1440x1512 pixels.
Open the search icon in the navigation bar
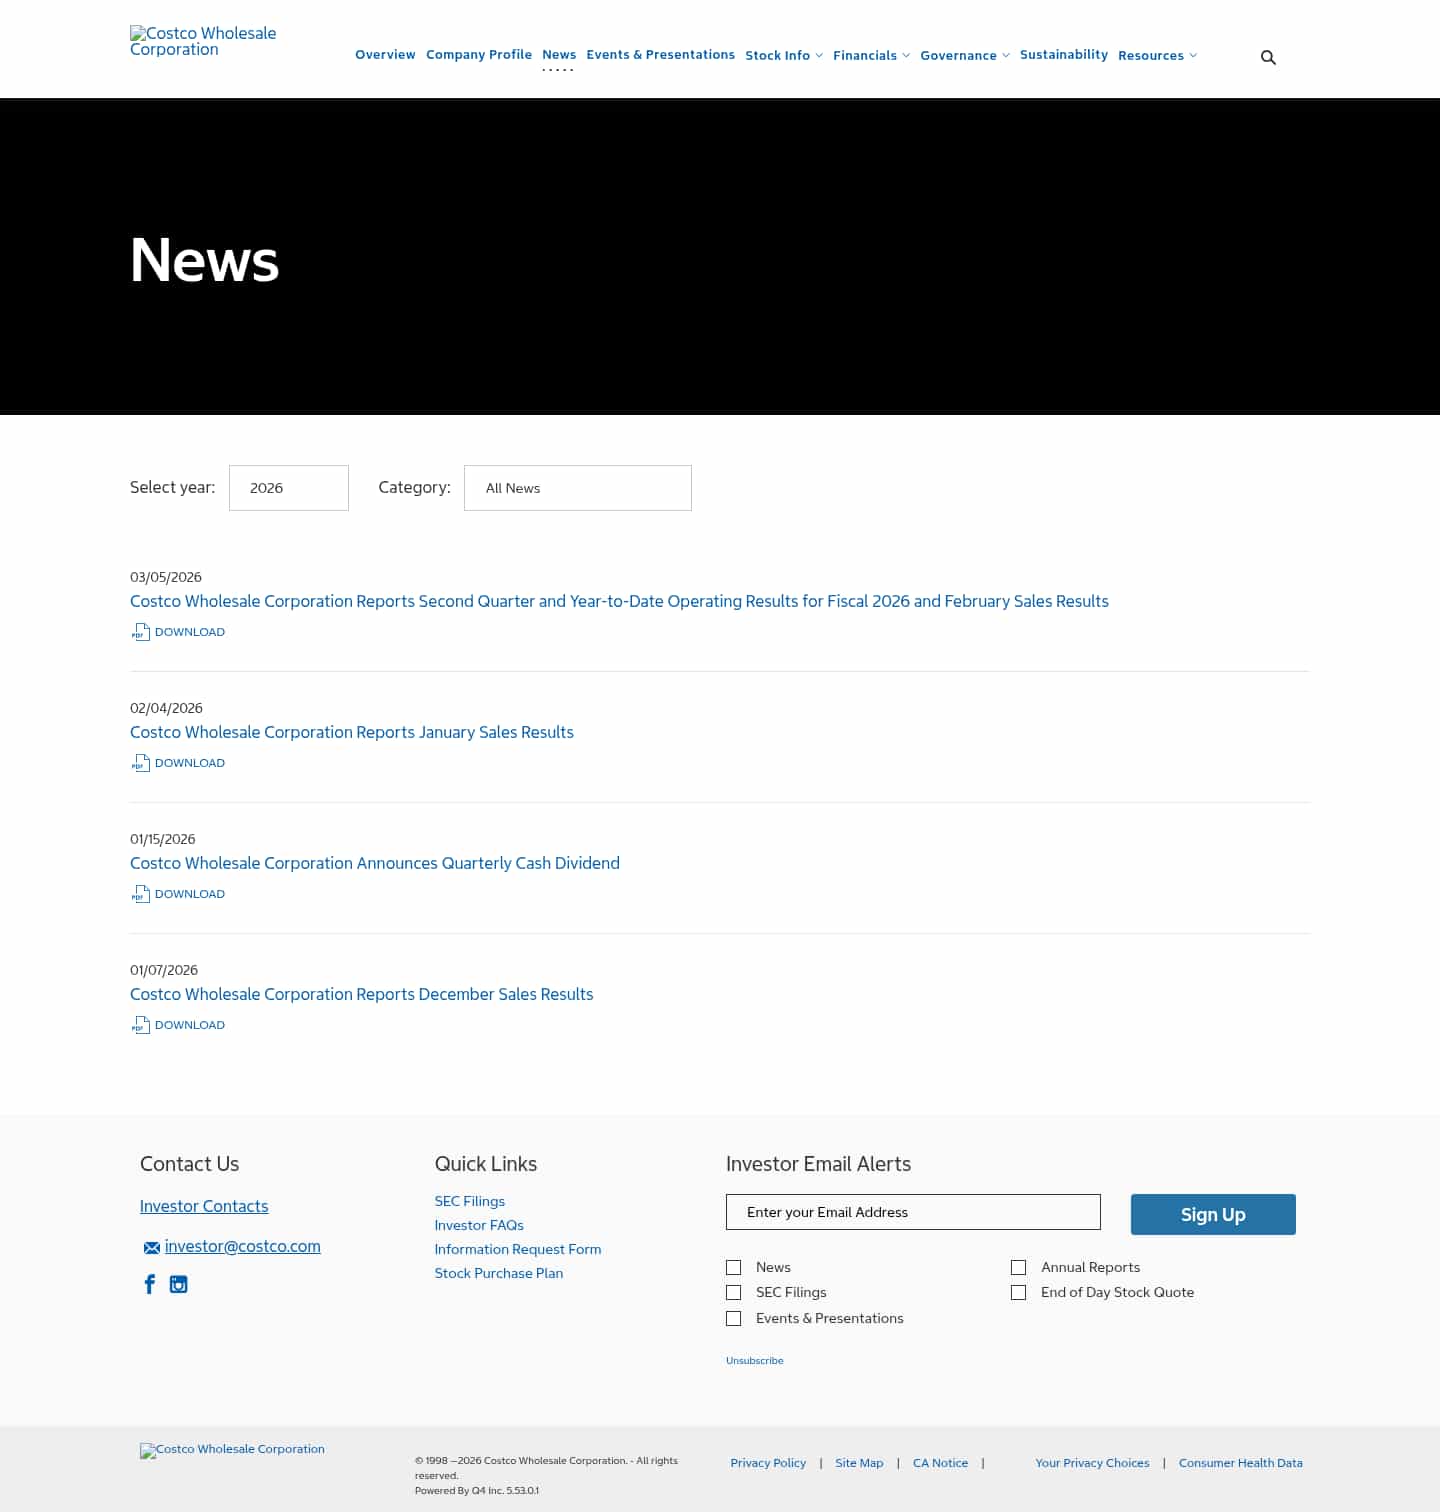click(1268, 57)
